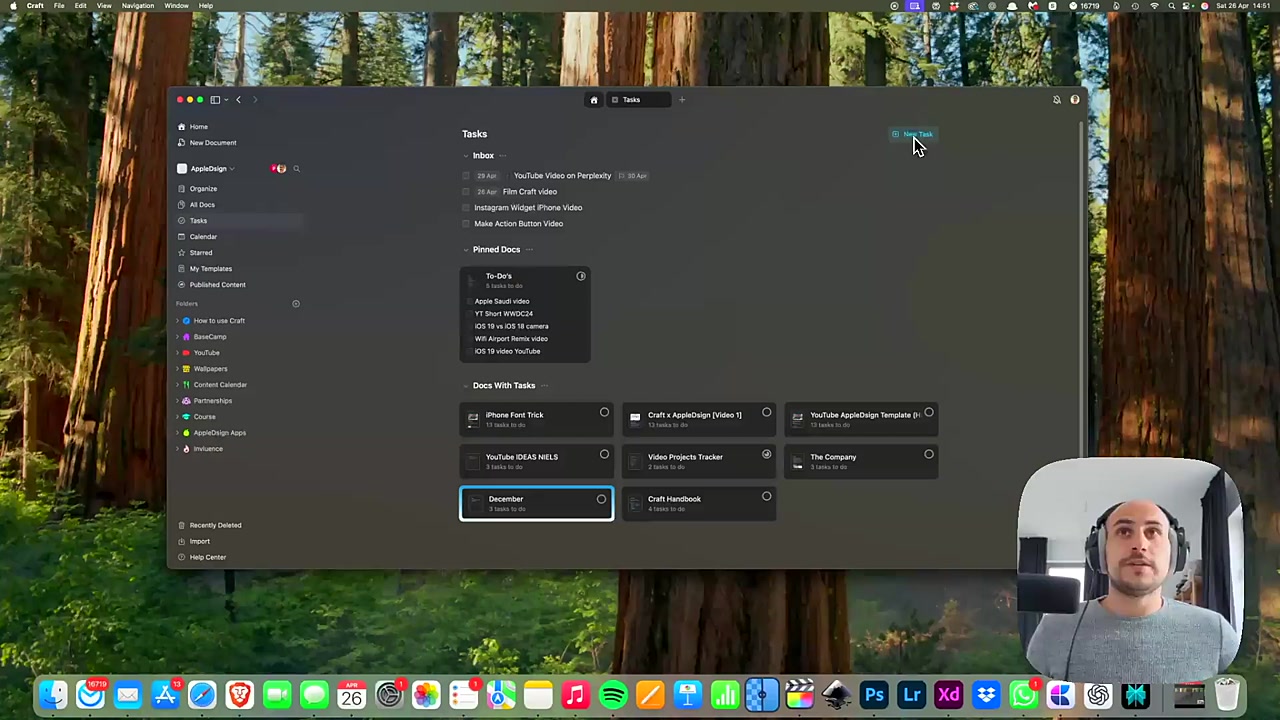Expand the Content Calendar folder
Screen dimensions: 1280x720
178,385
